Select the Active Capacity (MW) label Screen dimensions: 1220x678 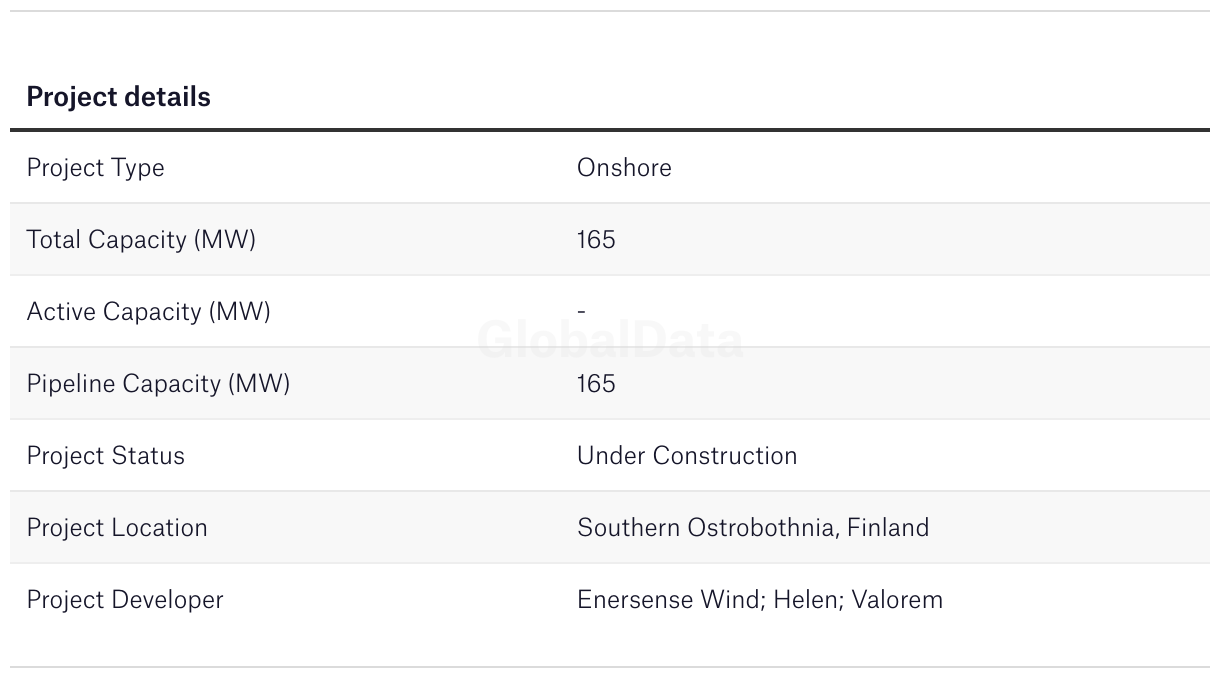[149, 312]
